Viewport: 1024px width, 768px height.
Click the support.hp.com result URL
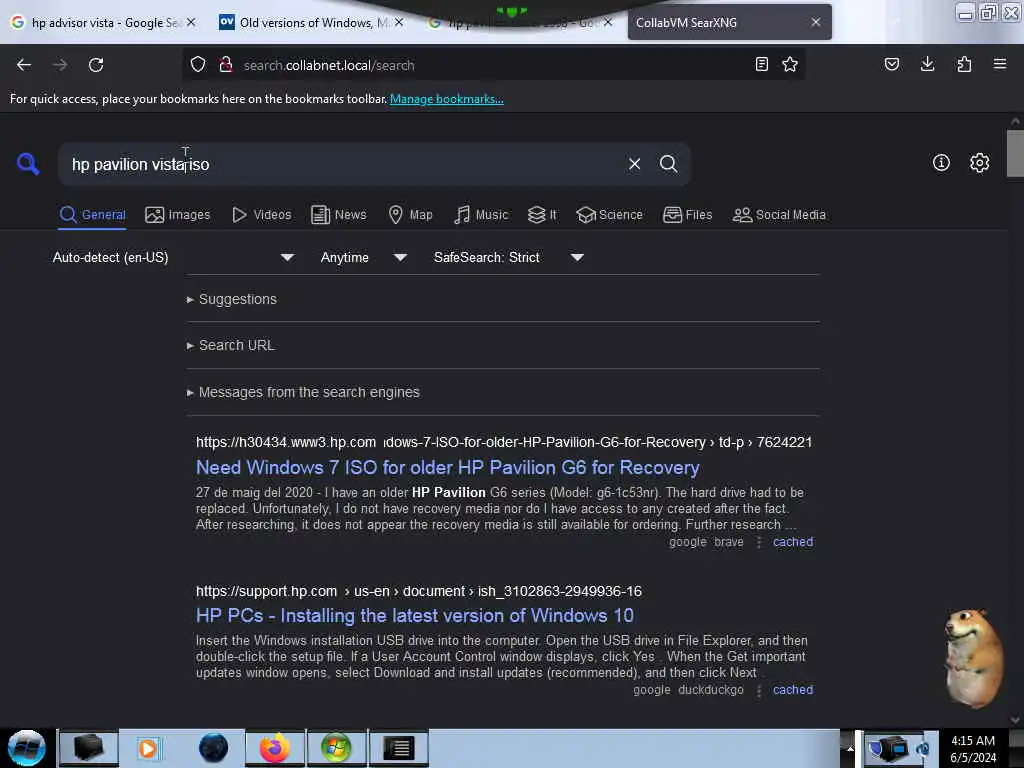click(x=419, y=591)
